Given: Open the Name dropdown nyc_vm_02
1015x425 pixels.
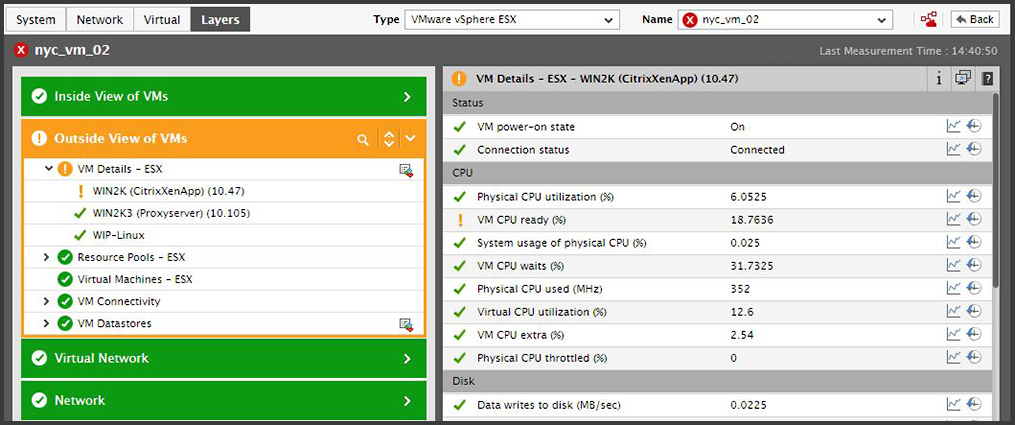Looking at the screenshot, I should [785, 19].
